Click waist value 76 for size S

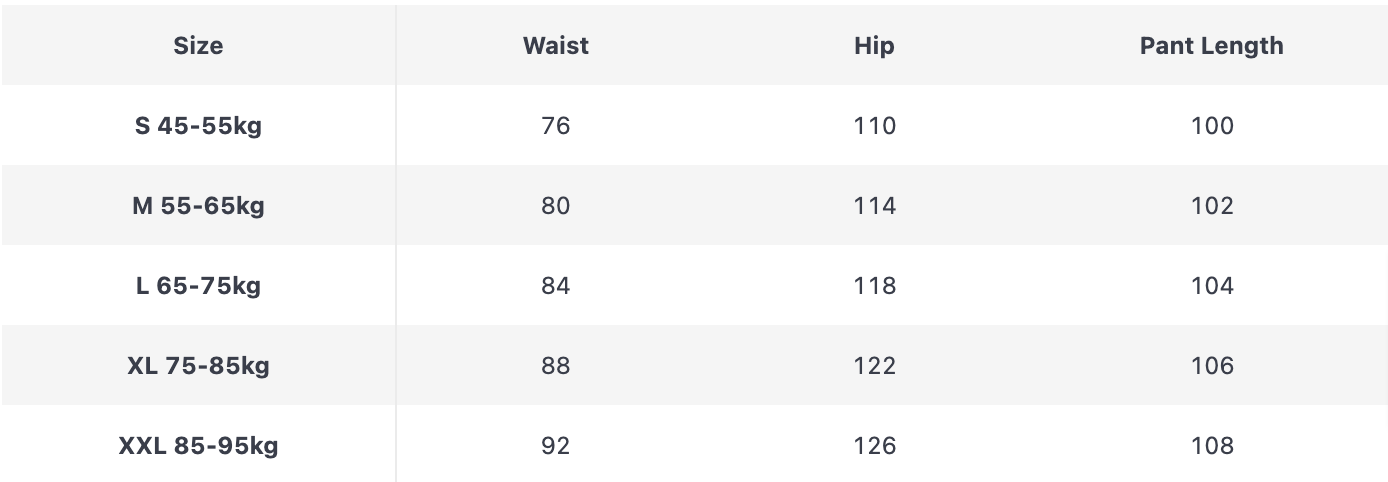pyautogui.click(x=556, y=126)
